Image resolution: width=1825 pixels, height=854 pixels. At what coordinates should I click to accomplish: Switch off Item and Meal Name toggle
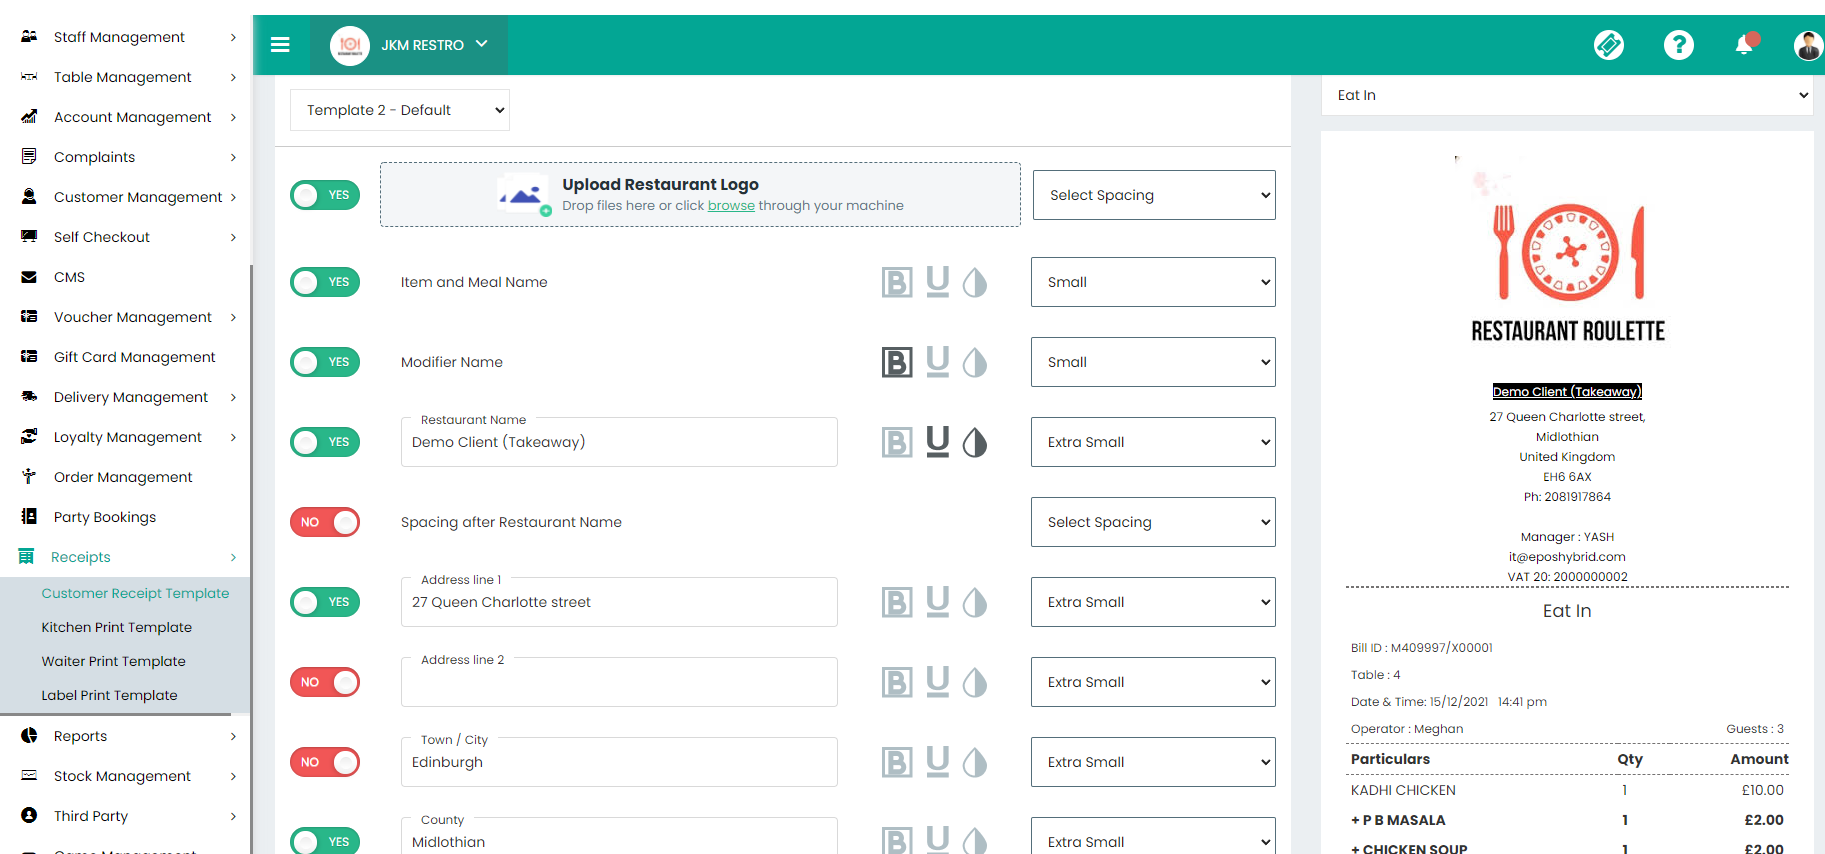coord(325,282)
